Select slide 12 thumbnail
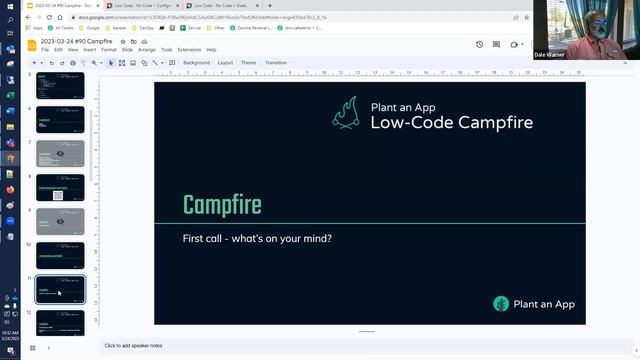 pyautogui.click(x=60, y=323)
